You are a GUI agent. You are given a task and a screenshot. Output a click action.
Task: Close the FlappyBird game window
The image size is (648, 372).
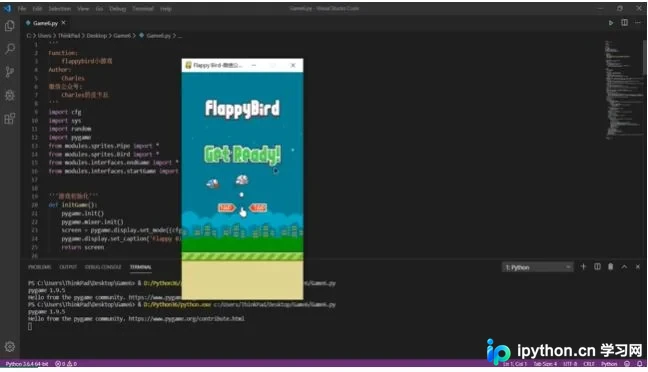pyautogui.click(x=293, y=65)
